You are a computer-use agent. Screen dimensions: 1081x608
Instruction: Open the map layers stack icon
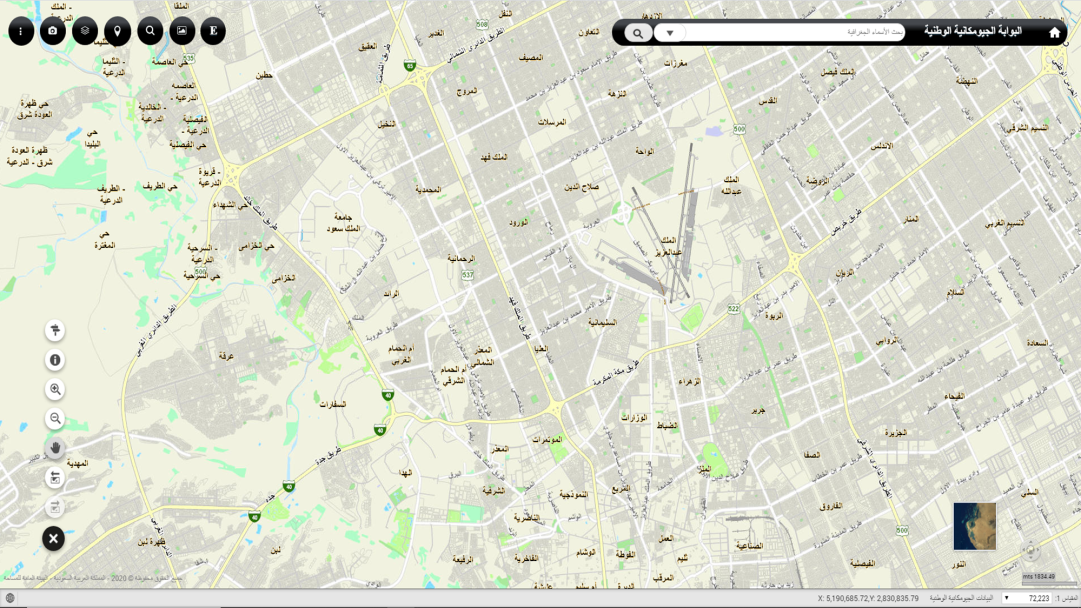(85, 31)
